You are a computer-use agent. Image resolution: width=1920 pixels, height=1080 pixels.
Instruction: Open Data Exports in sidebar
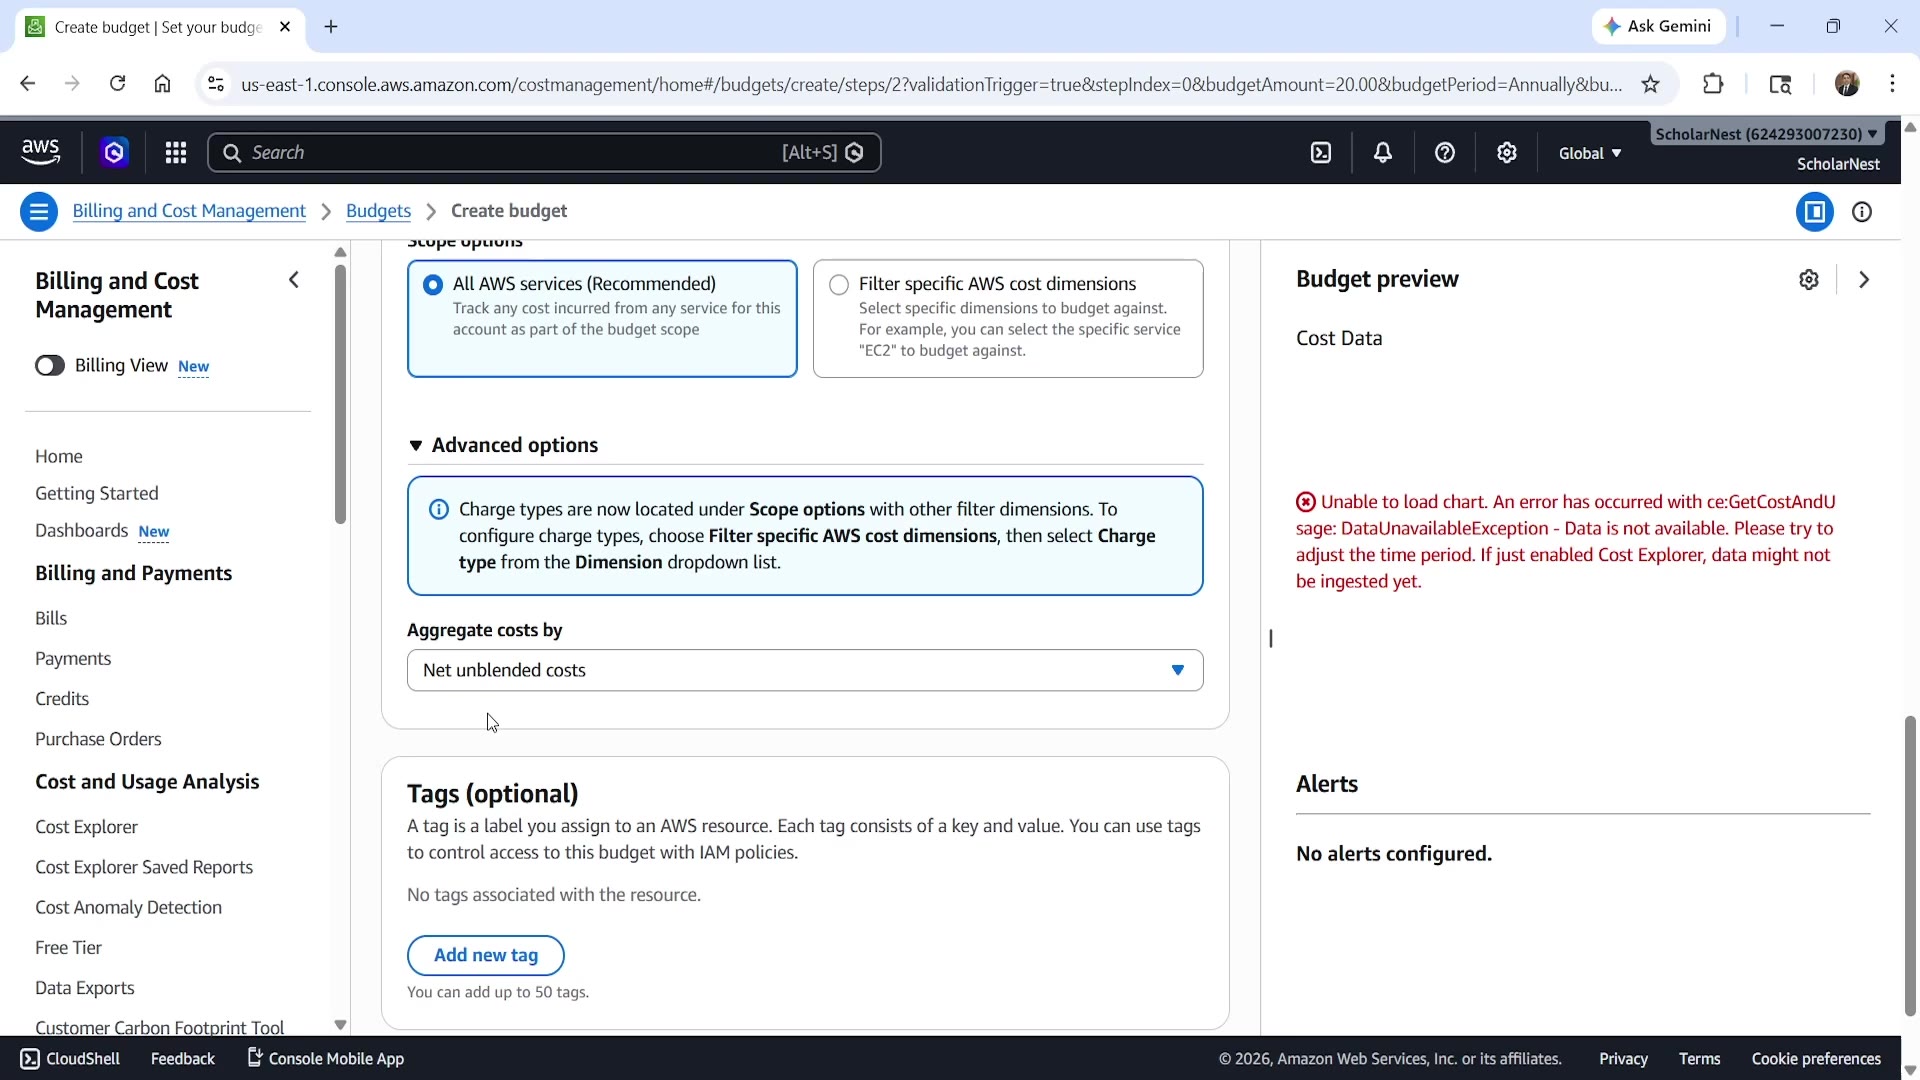click(84, 988)
